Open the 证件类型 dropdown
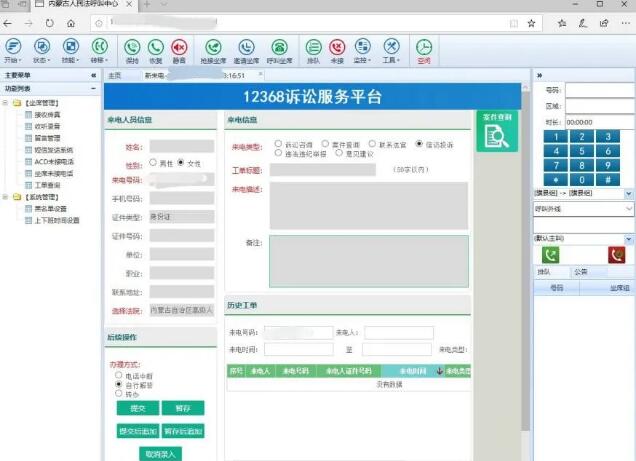The width and height of the screenshot is (636, 461). pos(182,217)
